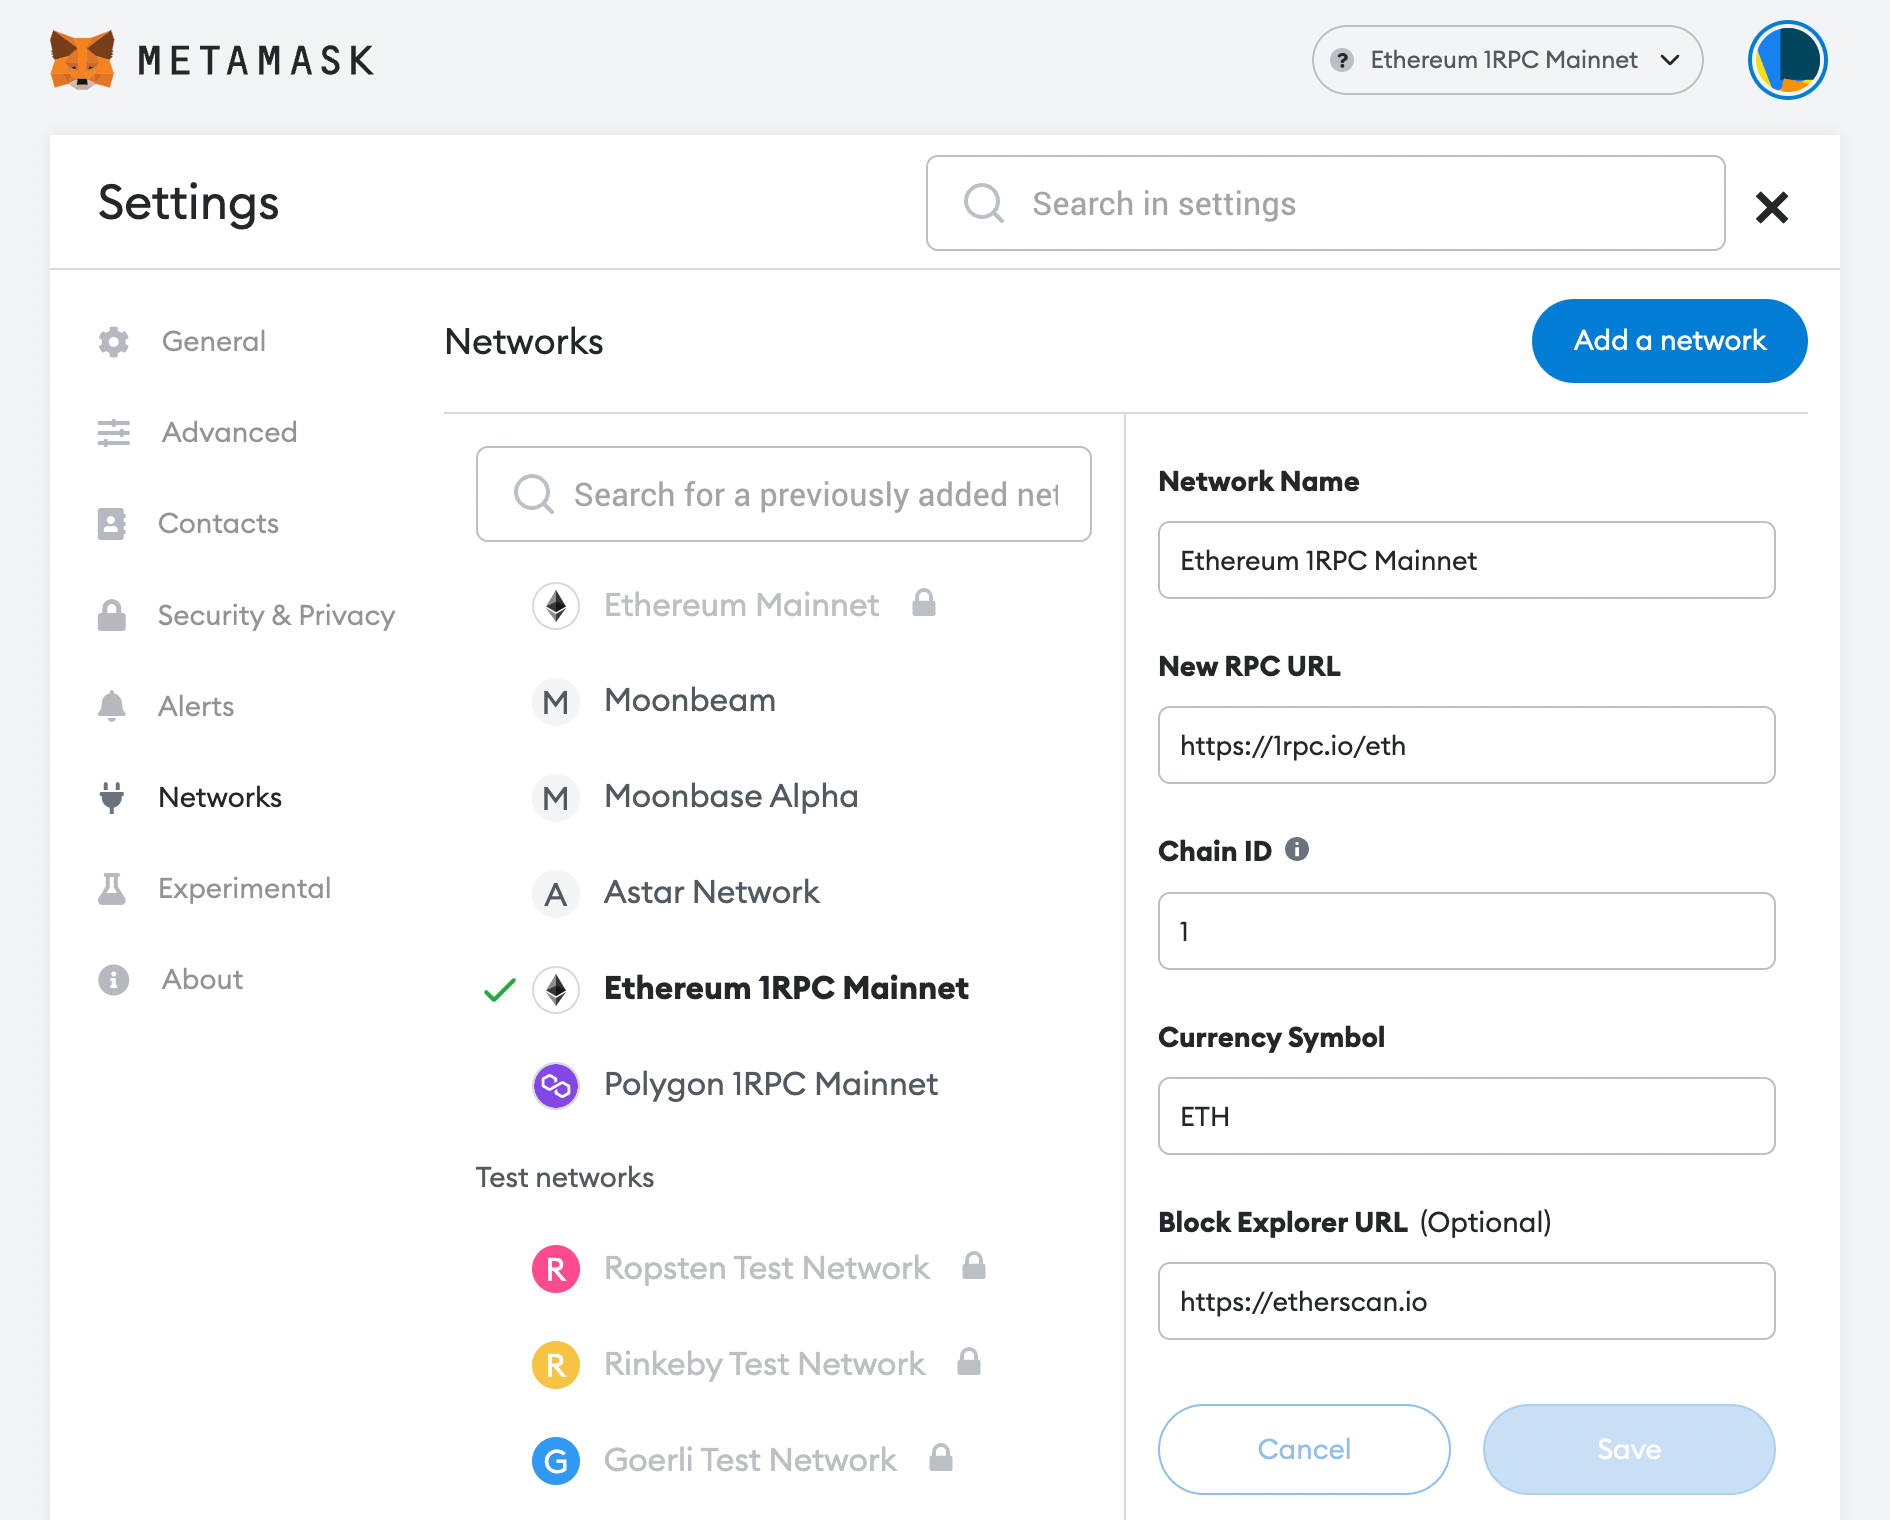Select the Ropsten Test Network
Screen dimensions: 1890x1520
(x=767, y=1268)
